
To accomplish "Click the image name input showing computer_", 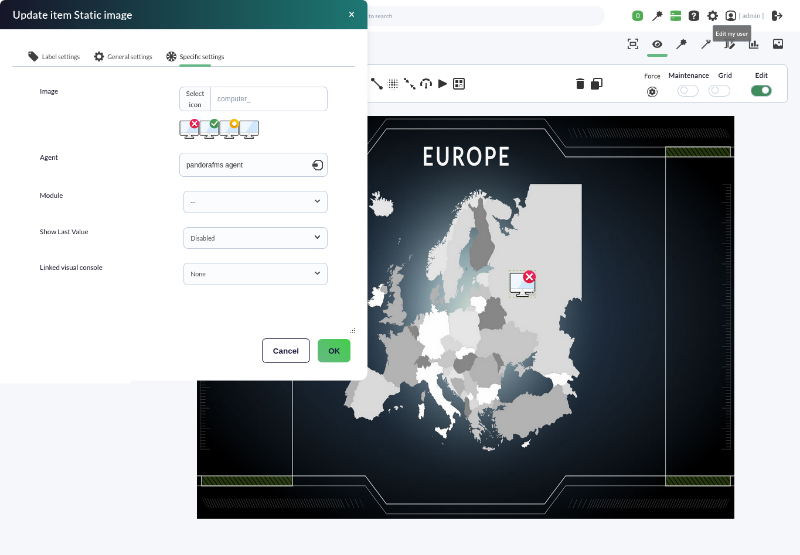I will click(x=269, y=99).
